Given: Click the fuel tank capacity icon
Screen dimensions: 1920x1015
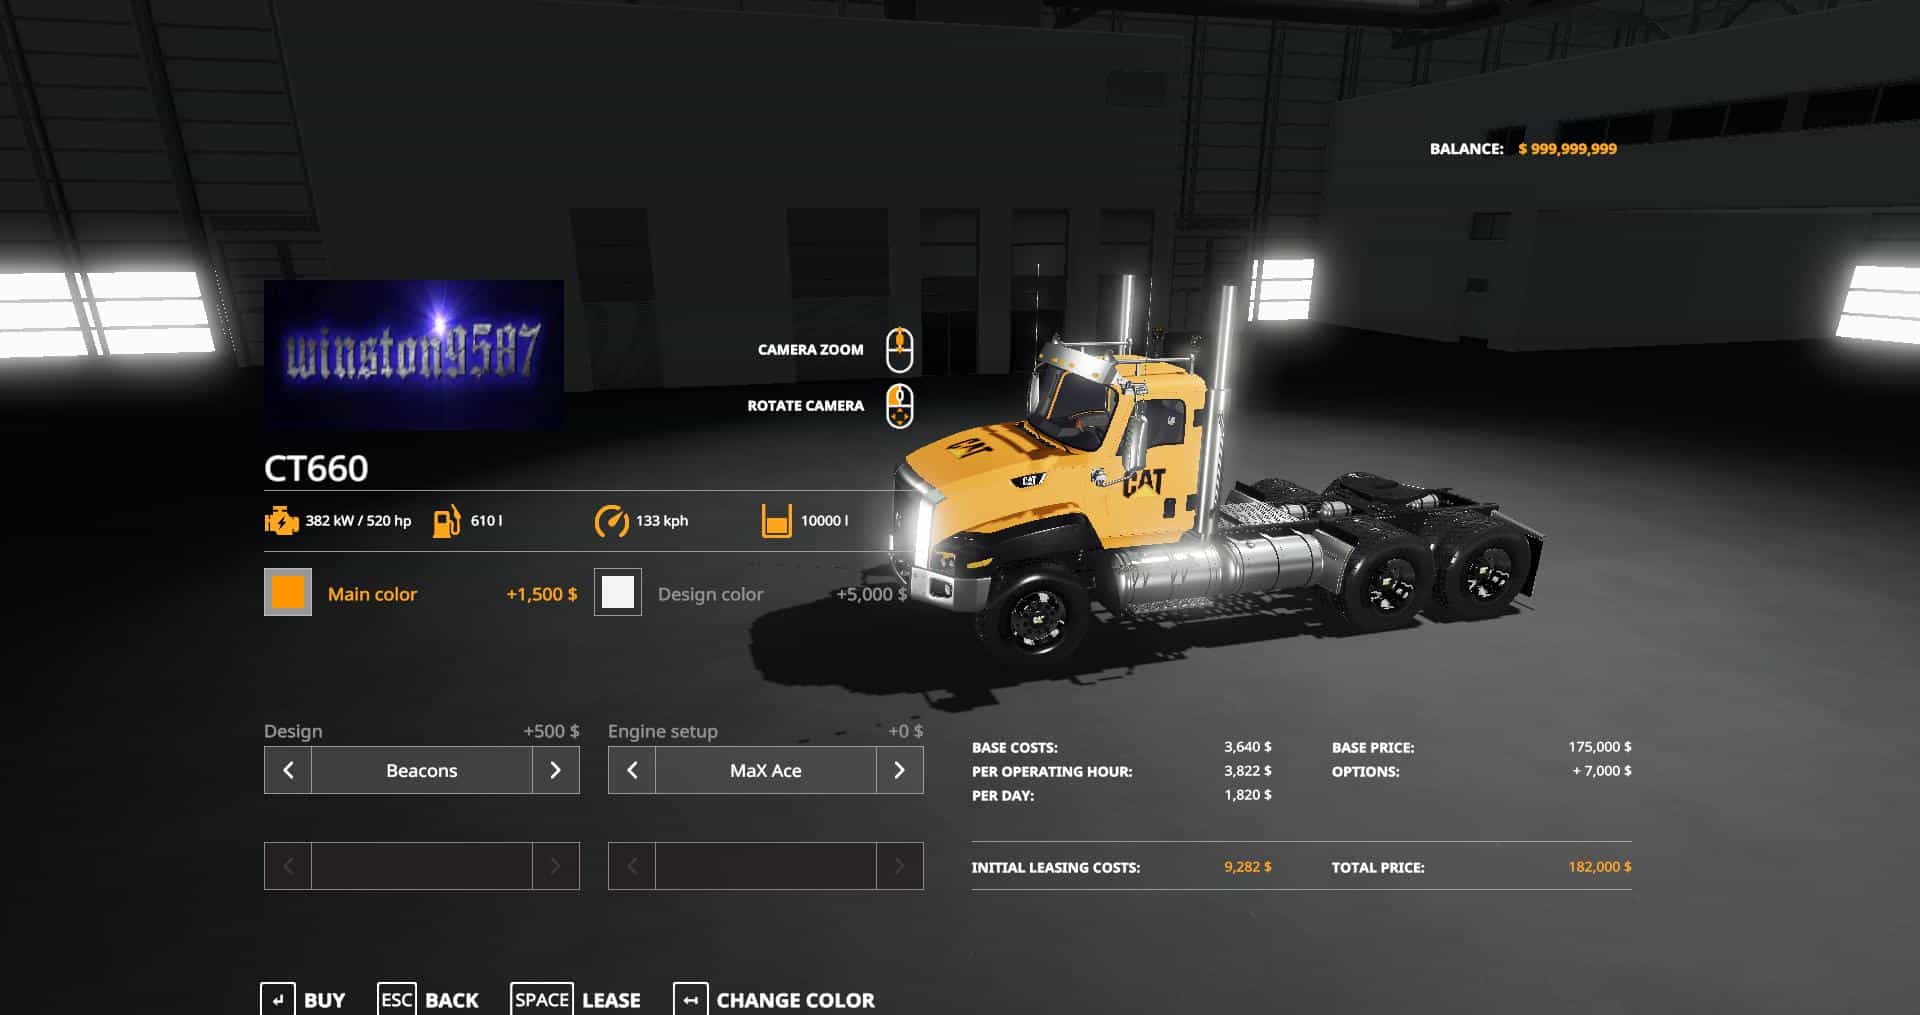Looking at the screenshot, I should [x=446, y=521].
